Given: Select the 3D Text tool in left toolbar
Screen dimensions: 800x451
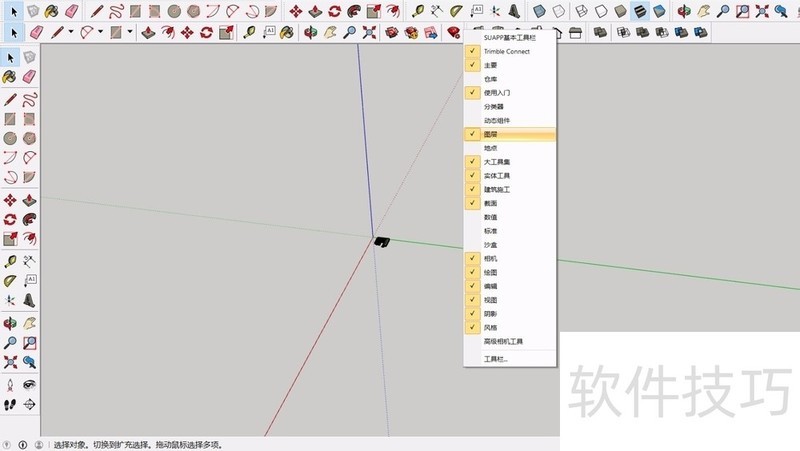Looking at the screenshot, I should coord(29,300).
